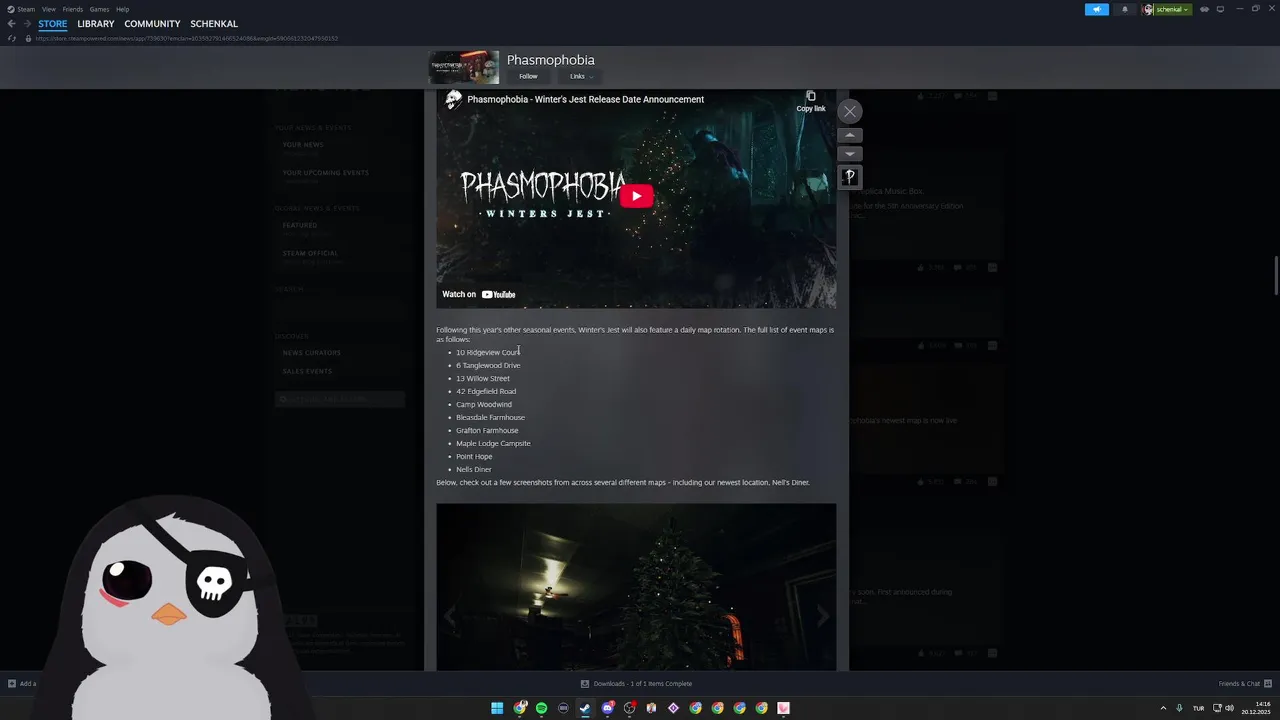
Task: Switch to the LIBRARY tab
Action: (96, 24)
